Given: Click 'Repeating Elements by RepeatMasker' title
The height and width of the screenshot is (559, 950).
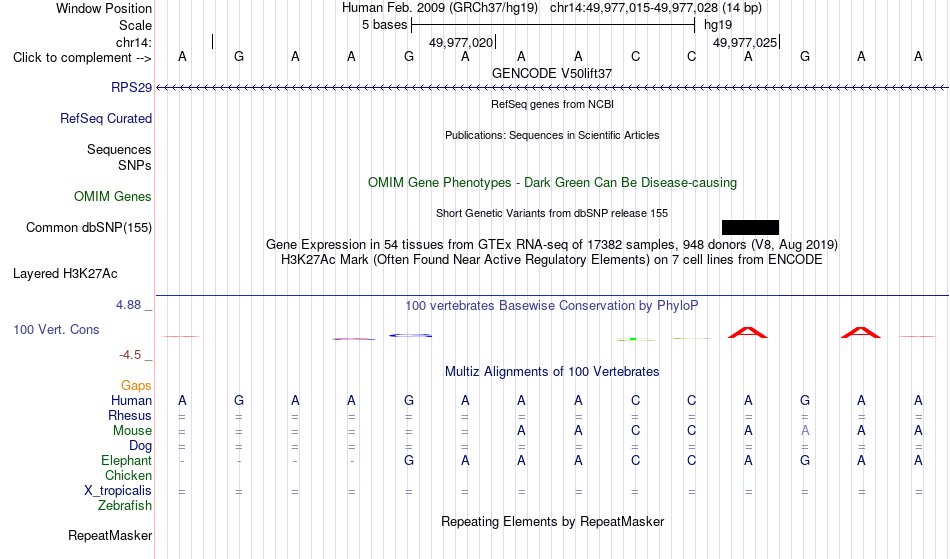Looking at the screenshot, I should 552,522.
